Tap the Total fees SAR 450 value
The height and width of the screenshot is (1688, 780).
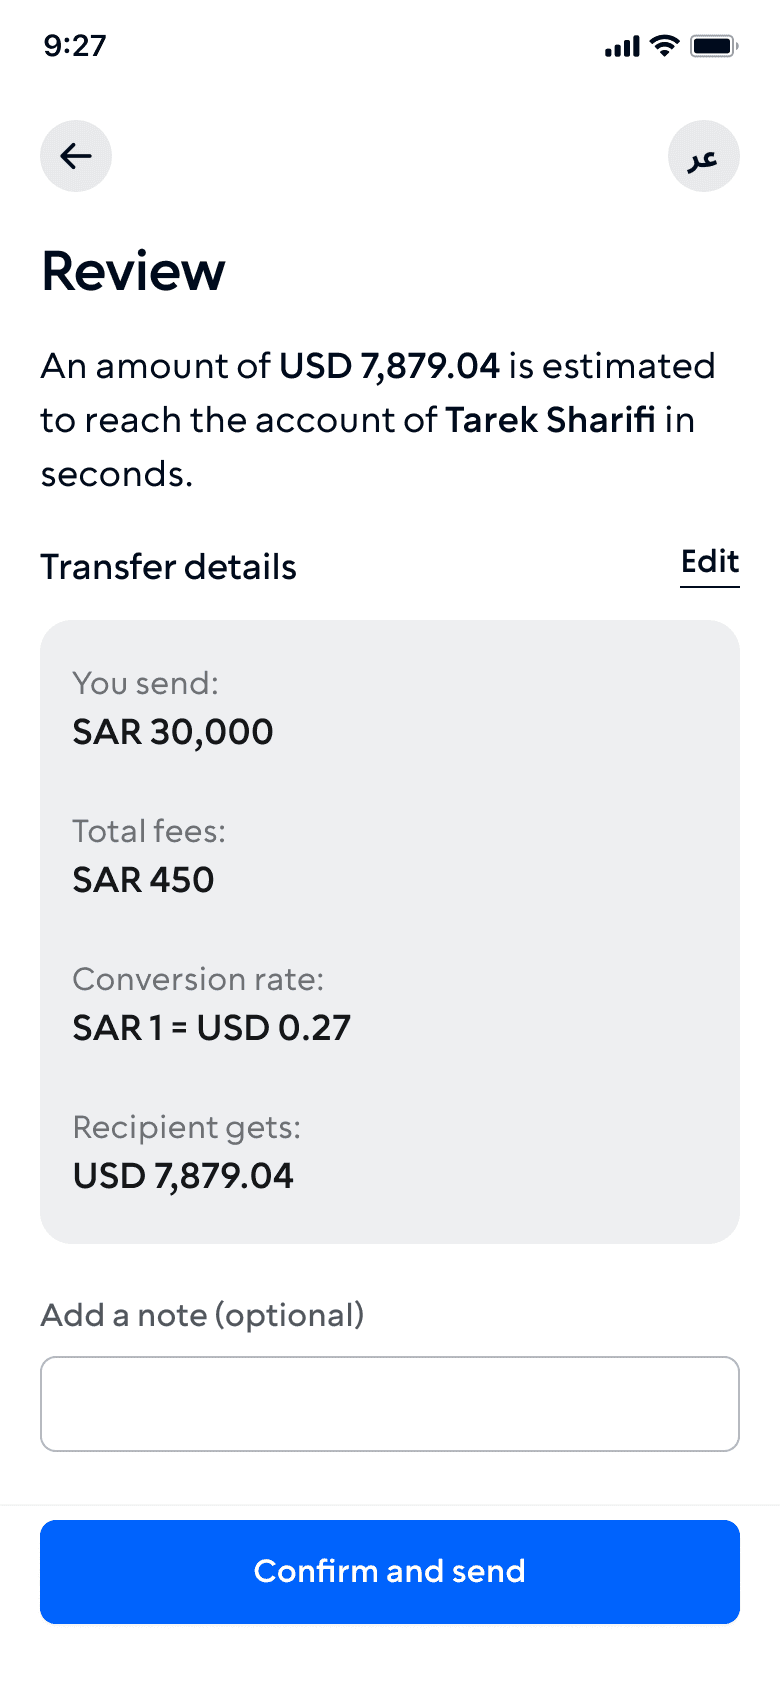143,880
